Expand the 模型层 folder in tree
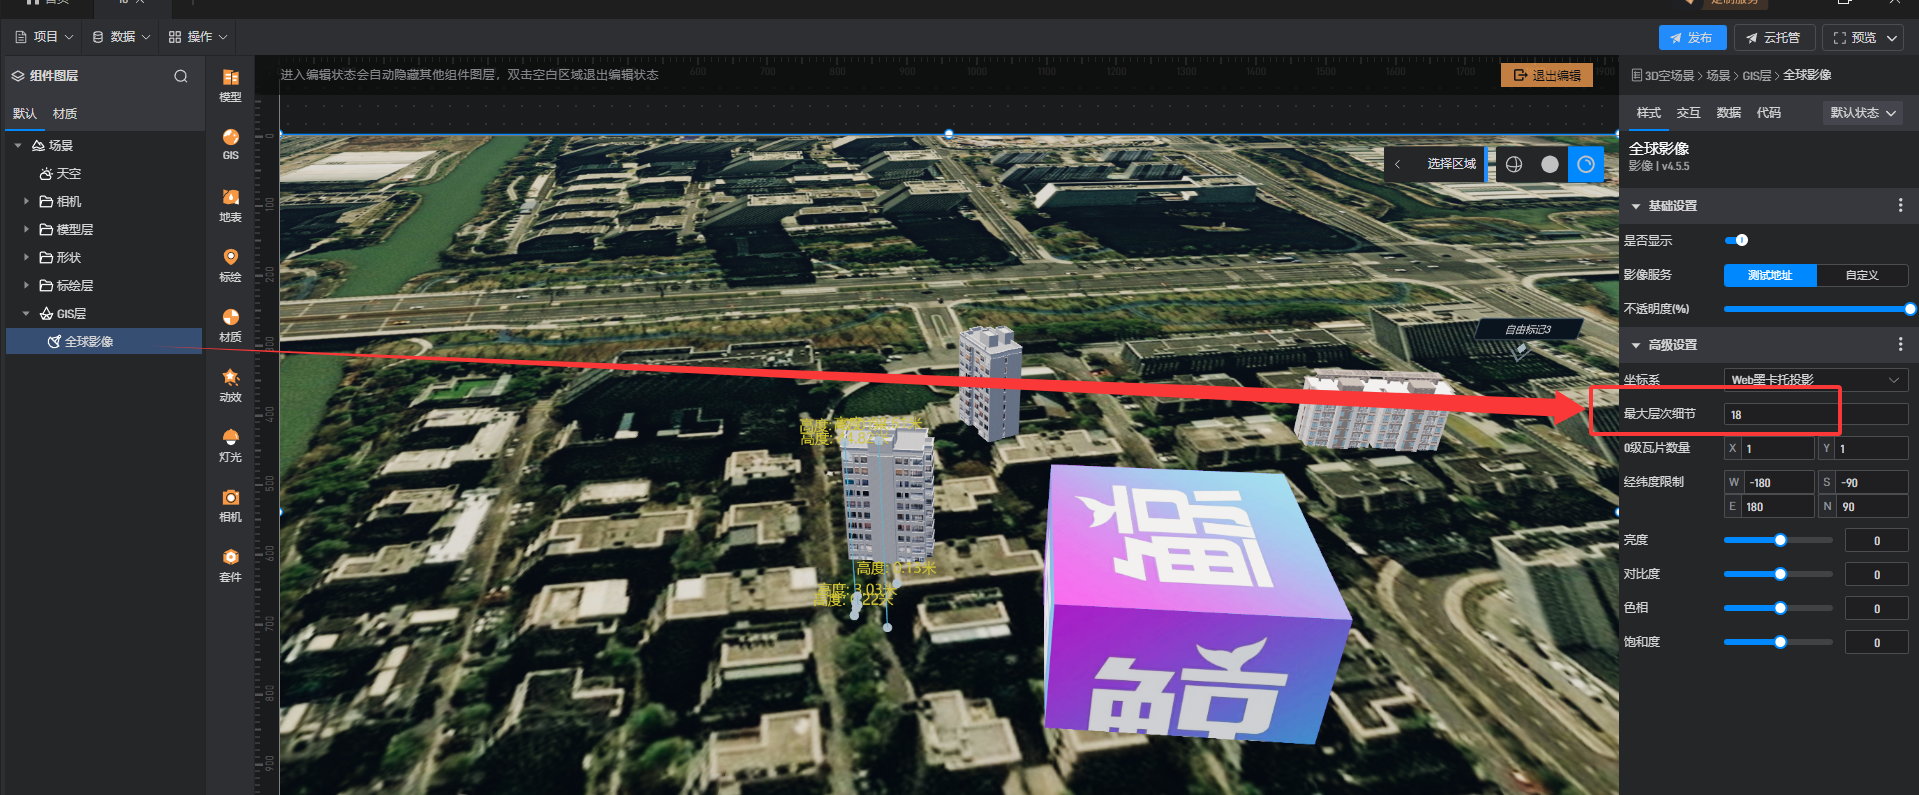This screenshot has width=1919, height=795. [x=26, y=230]
